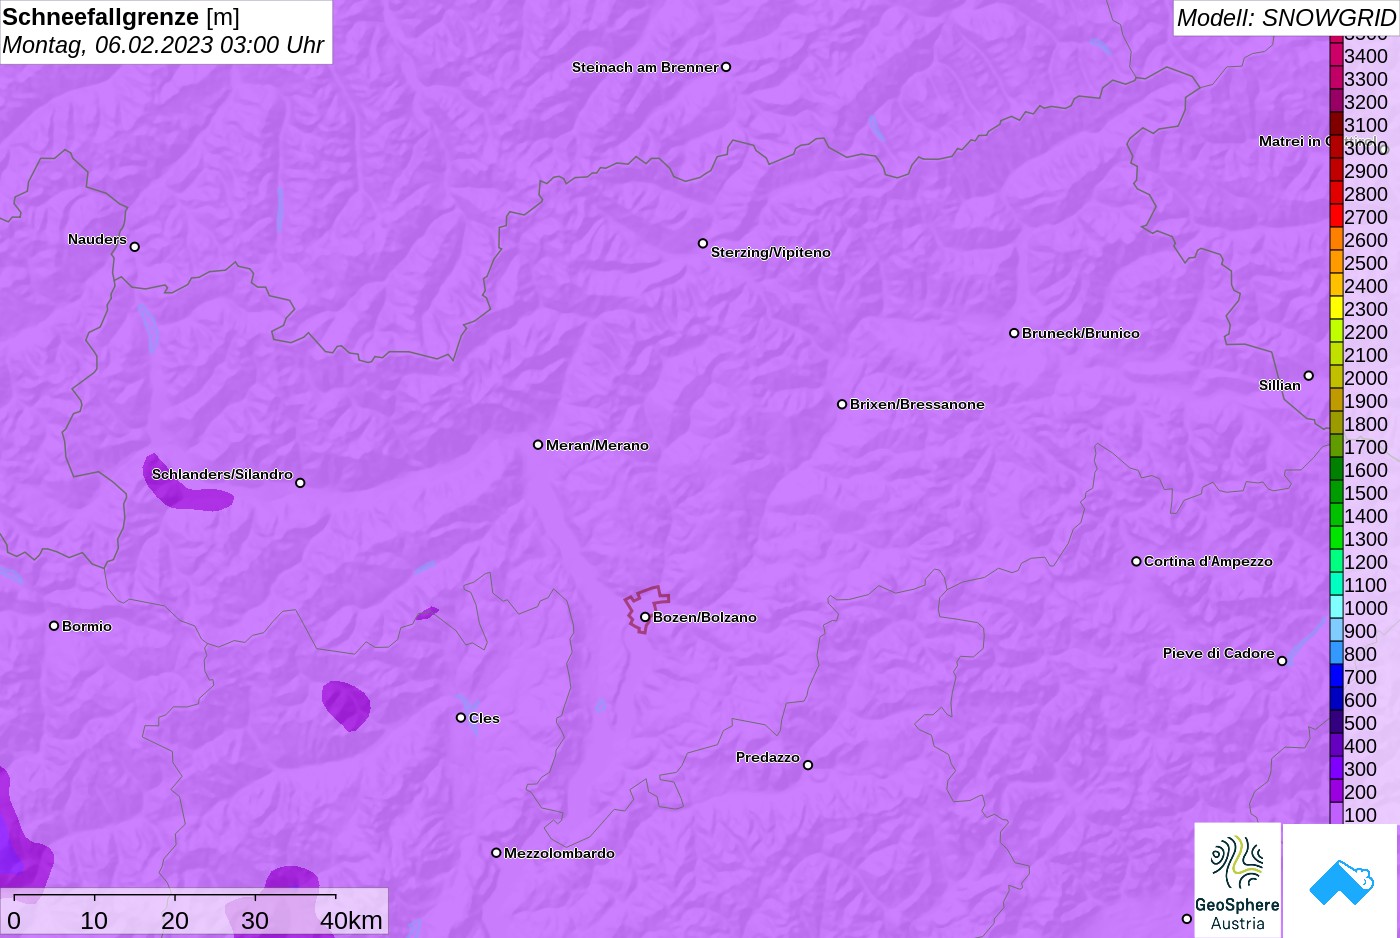The image size is (1400, 938).
Task: Click the 1000 m cyan legend swatch
Action: (x=1336, y=606)
